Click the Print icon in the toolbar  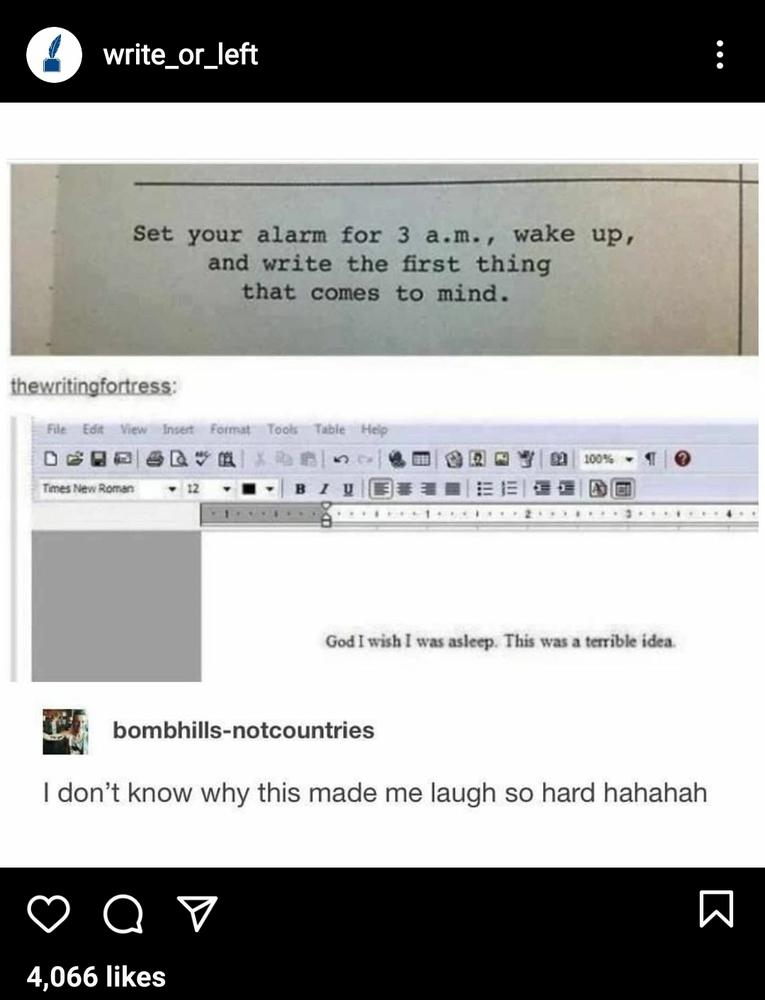[155, 459]
